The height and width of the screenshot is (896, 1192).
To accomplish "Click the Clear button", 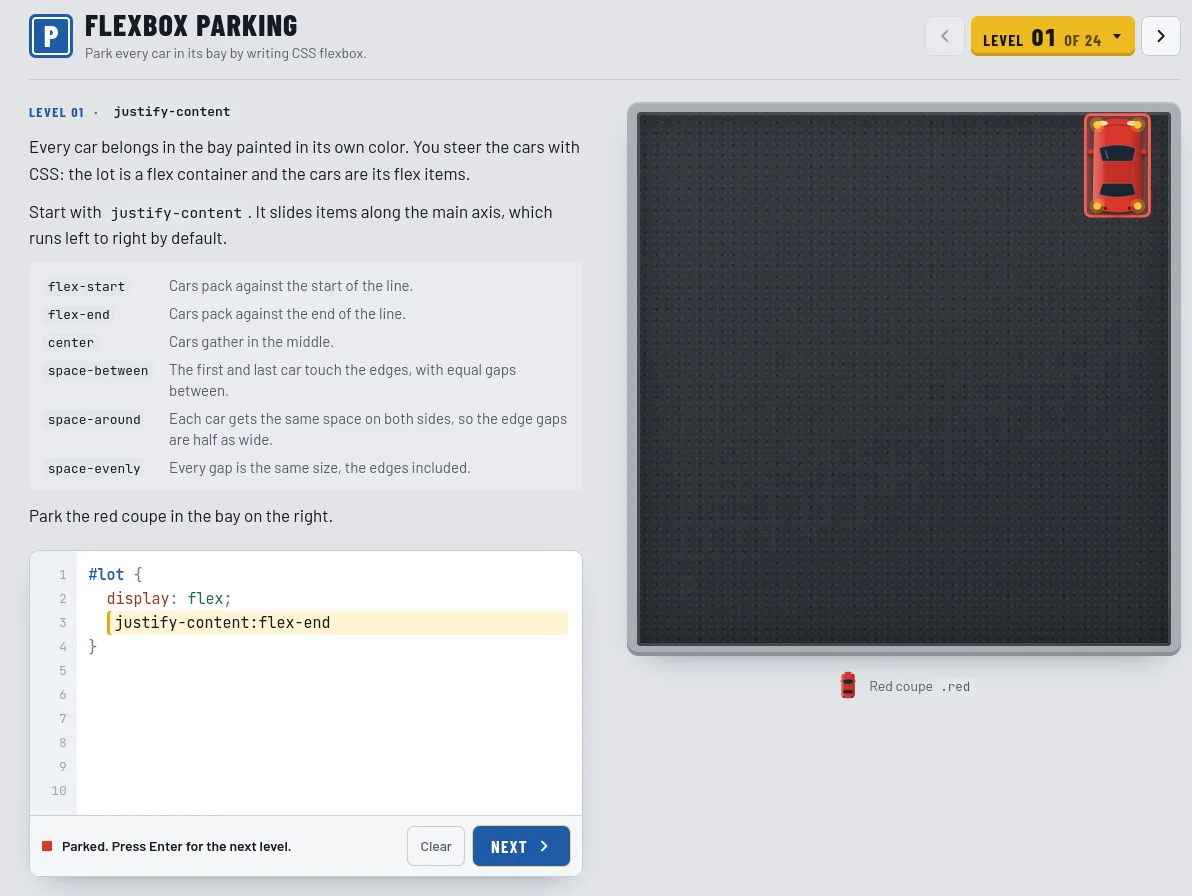I will tap(436, 846).
